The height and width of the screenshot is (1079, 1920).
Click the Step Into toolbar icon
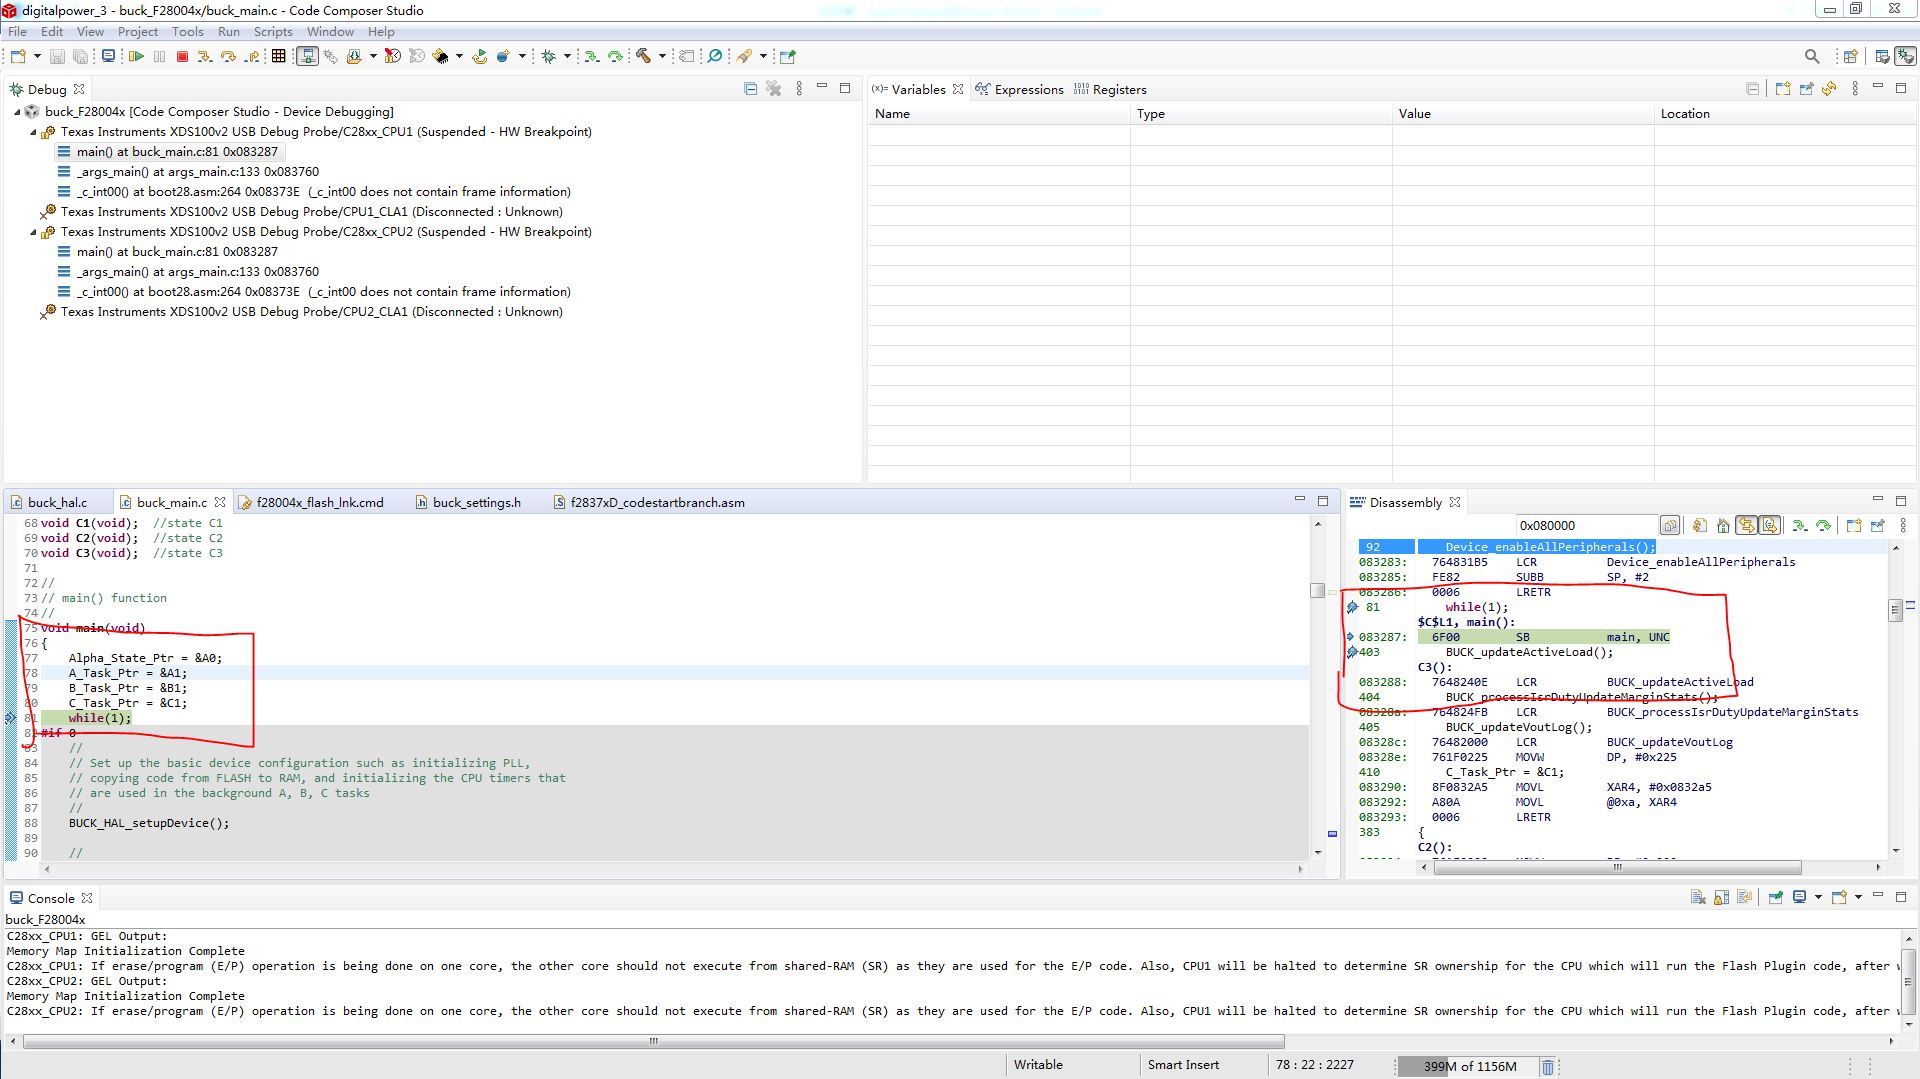pos(204,57)
